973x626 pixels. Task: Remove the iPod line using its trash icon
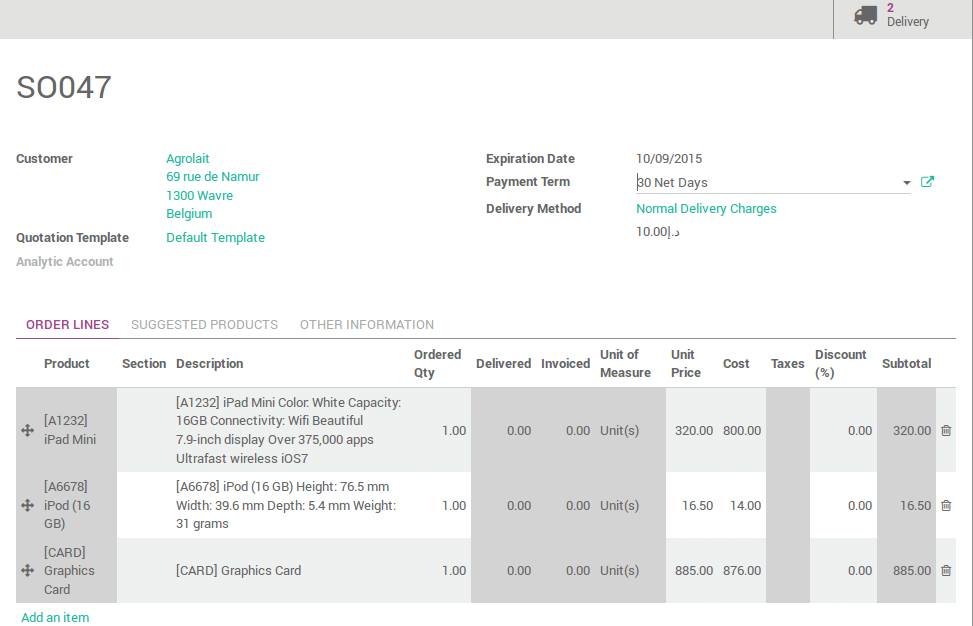[x=945, y=505]
